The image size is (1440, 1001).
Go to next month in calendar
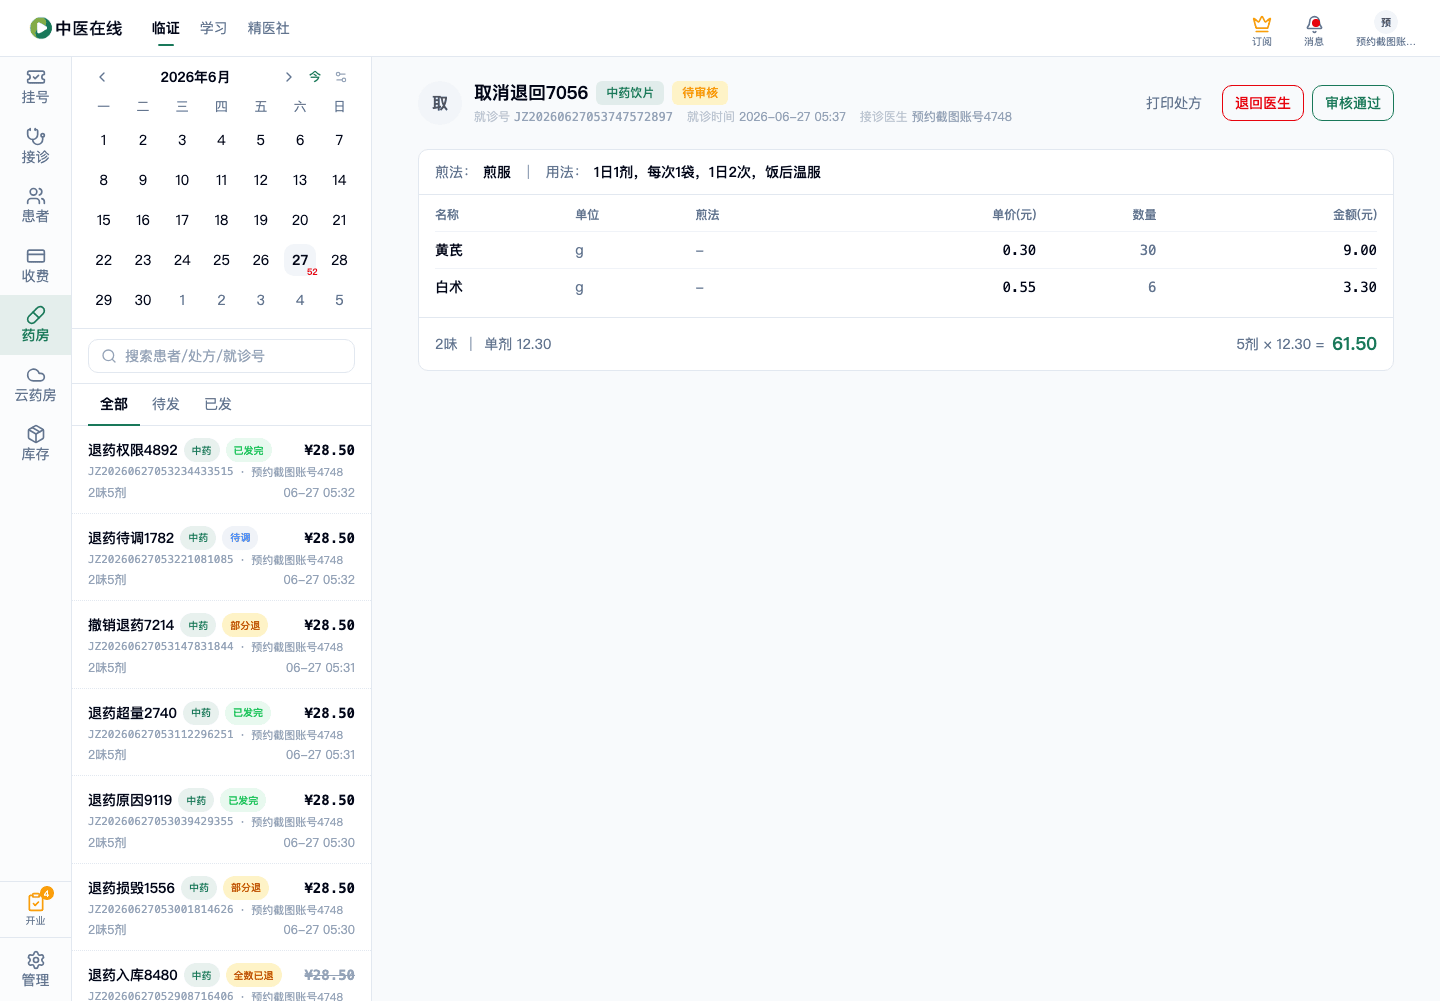coord(288,77)
